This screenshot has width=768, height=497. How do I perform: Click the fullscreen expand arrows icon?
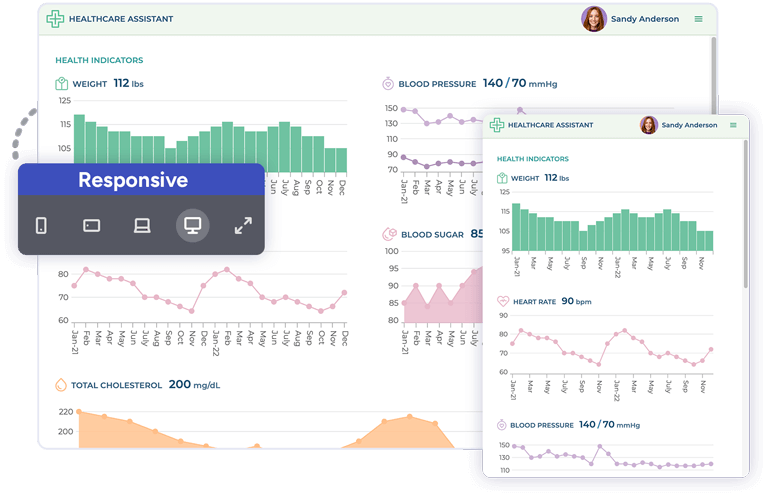[243, 226]
